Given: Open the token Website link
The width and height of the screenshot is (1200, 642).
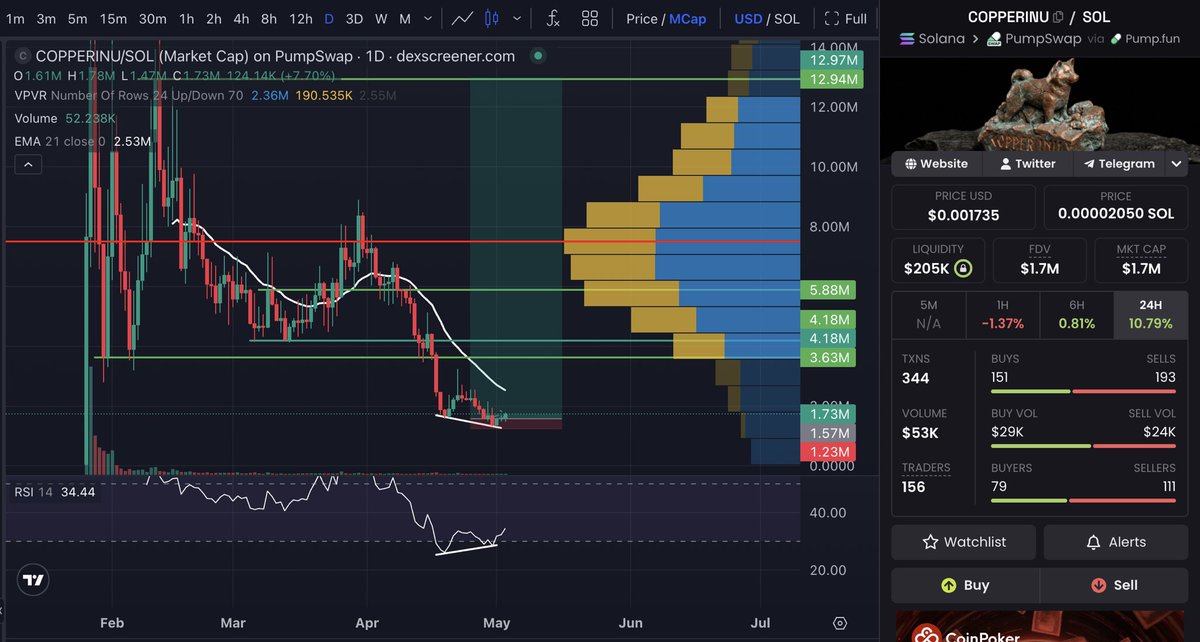Looking at the screenshot, I should [936, 163].
